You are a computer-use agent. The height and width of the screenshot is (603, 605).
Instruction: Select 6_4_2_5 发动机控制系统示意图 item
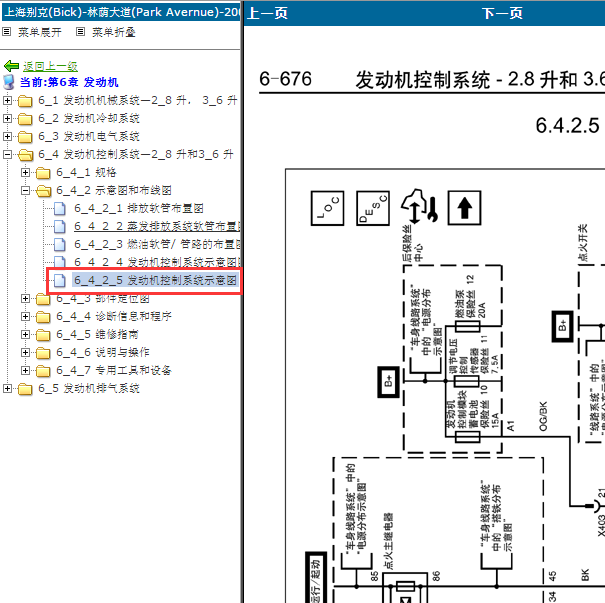pyautogui.click(x=155, y=280)
